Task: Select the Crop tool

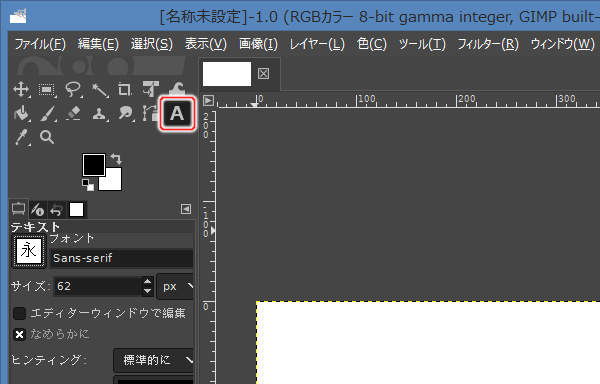Action: pos(124,90)
